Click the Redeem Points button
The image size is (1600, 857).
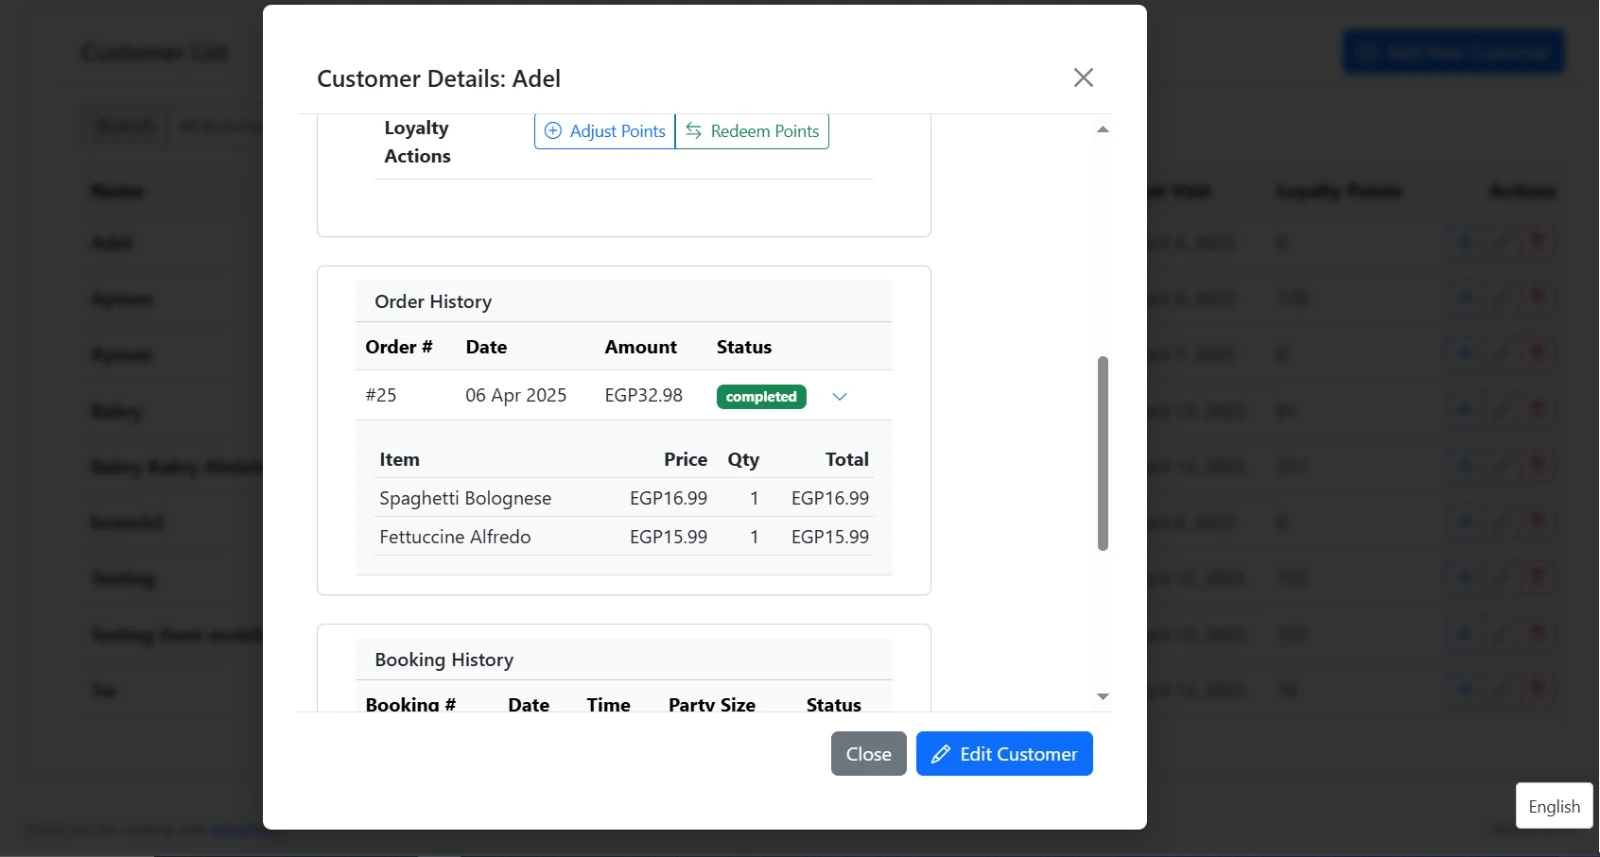coord(752,131)
